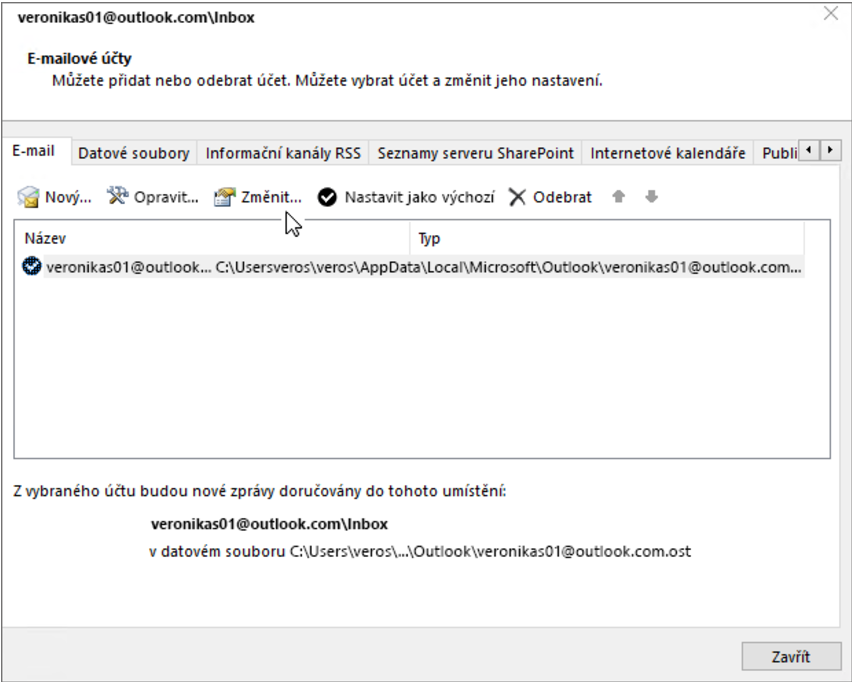Image resolution: width=852 pixels, height=682 pixels.
Task: Click the Změnit account icon
Action: [224, 197]
